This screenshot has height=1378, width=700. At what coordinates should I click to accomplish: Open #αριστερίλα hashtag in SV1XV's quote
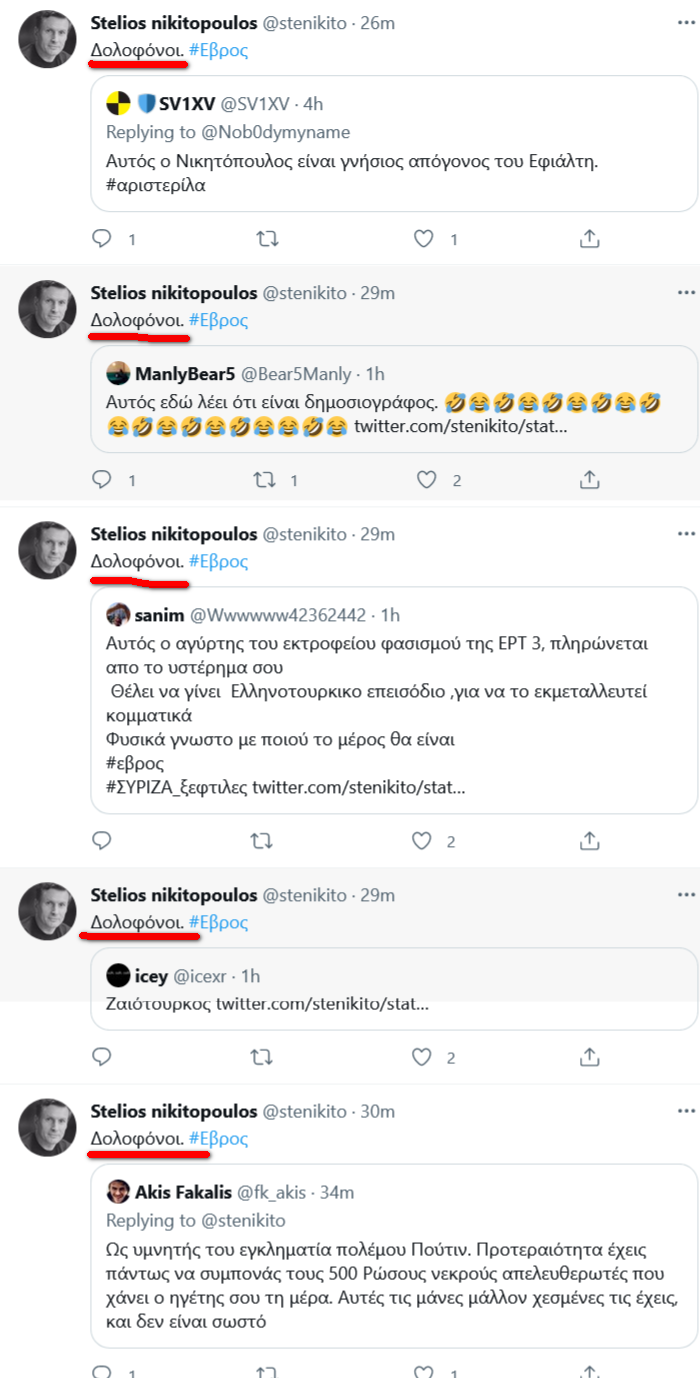click(x=155, y=185)
